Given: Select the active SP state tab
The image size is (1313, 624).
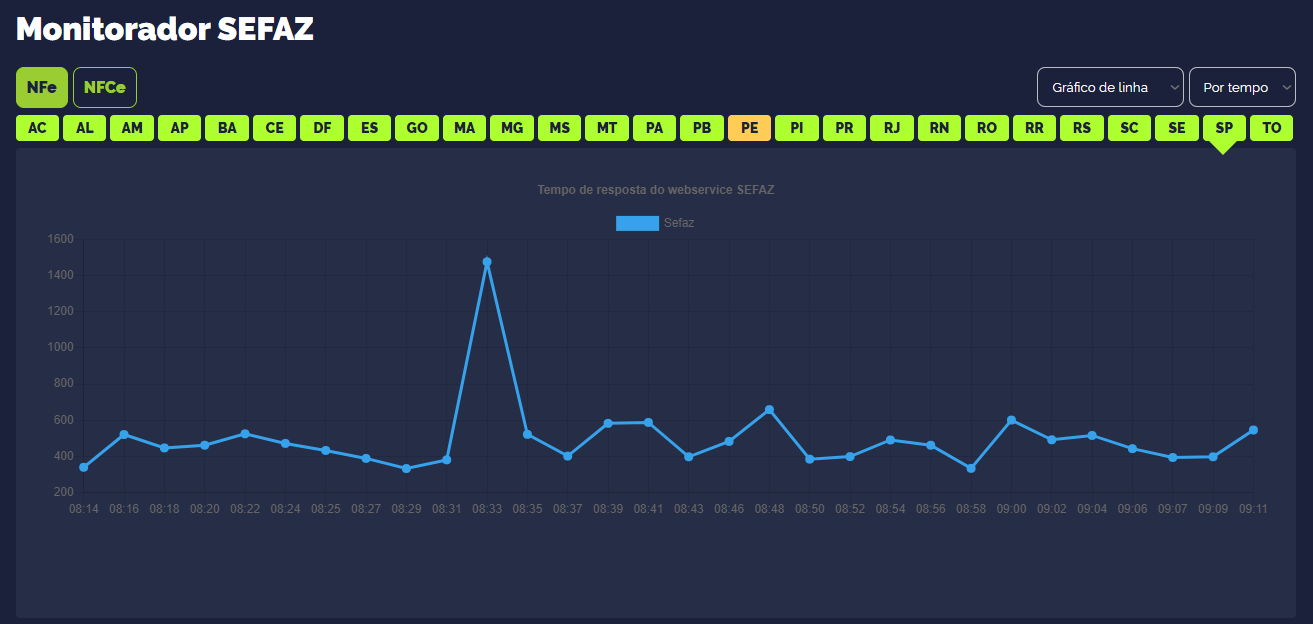Looking at the screenshot, I should 1225,128.
